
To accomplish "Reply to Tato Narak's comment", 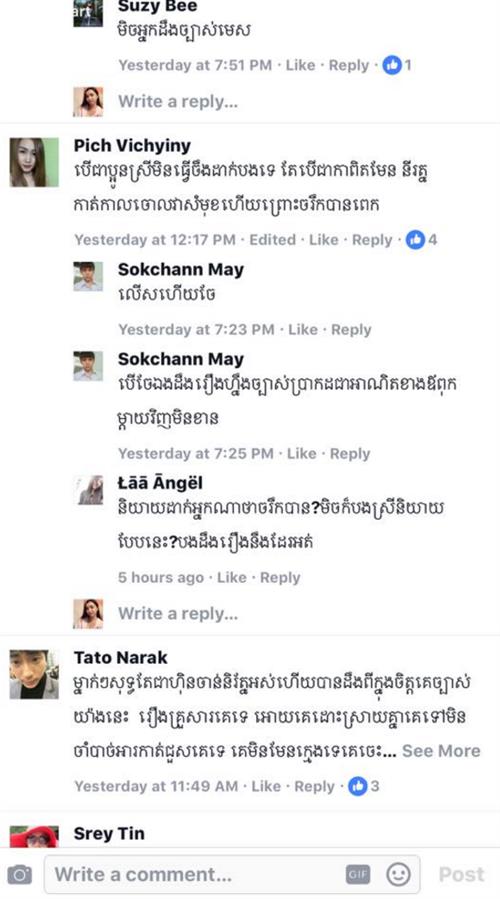I will pyautogui.click(x=314, y=786).
